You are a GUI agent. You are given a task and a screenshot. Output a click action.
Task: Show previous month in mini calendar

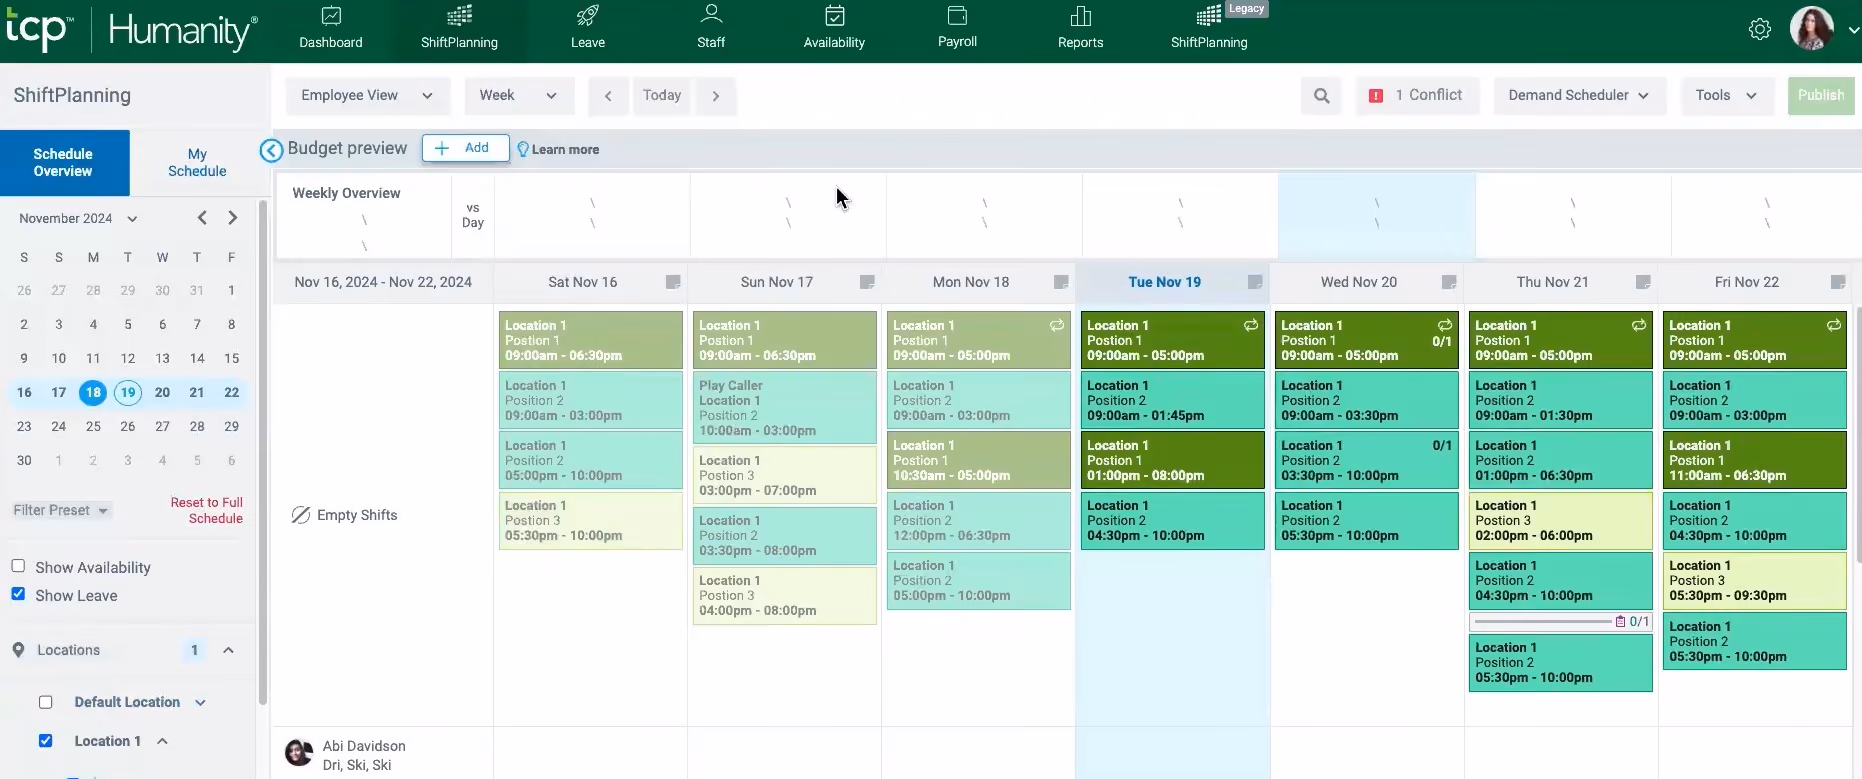click(202, 218)
